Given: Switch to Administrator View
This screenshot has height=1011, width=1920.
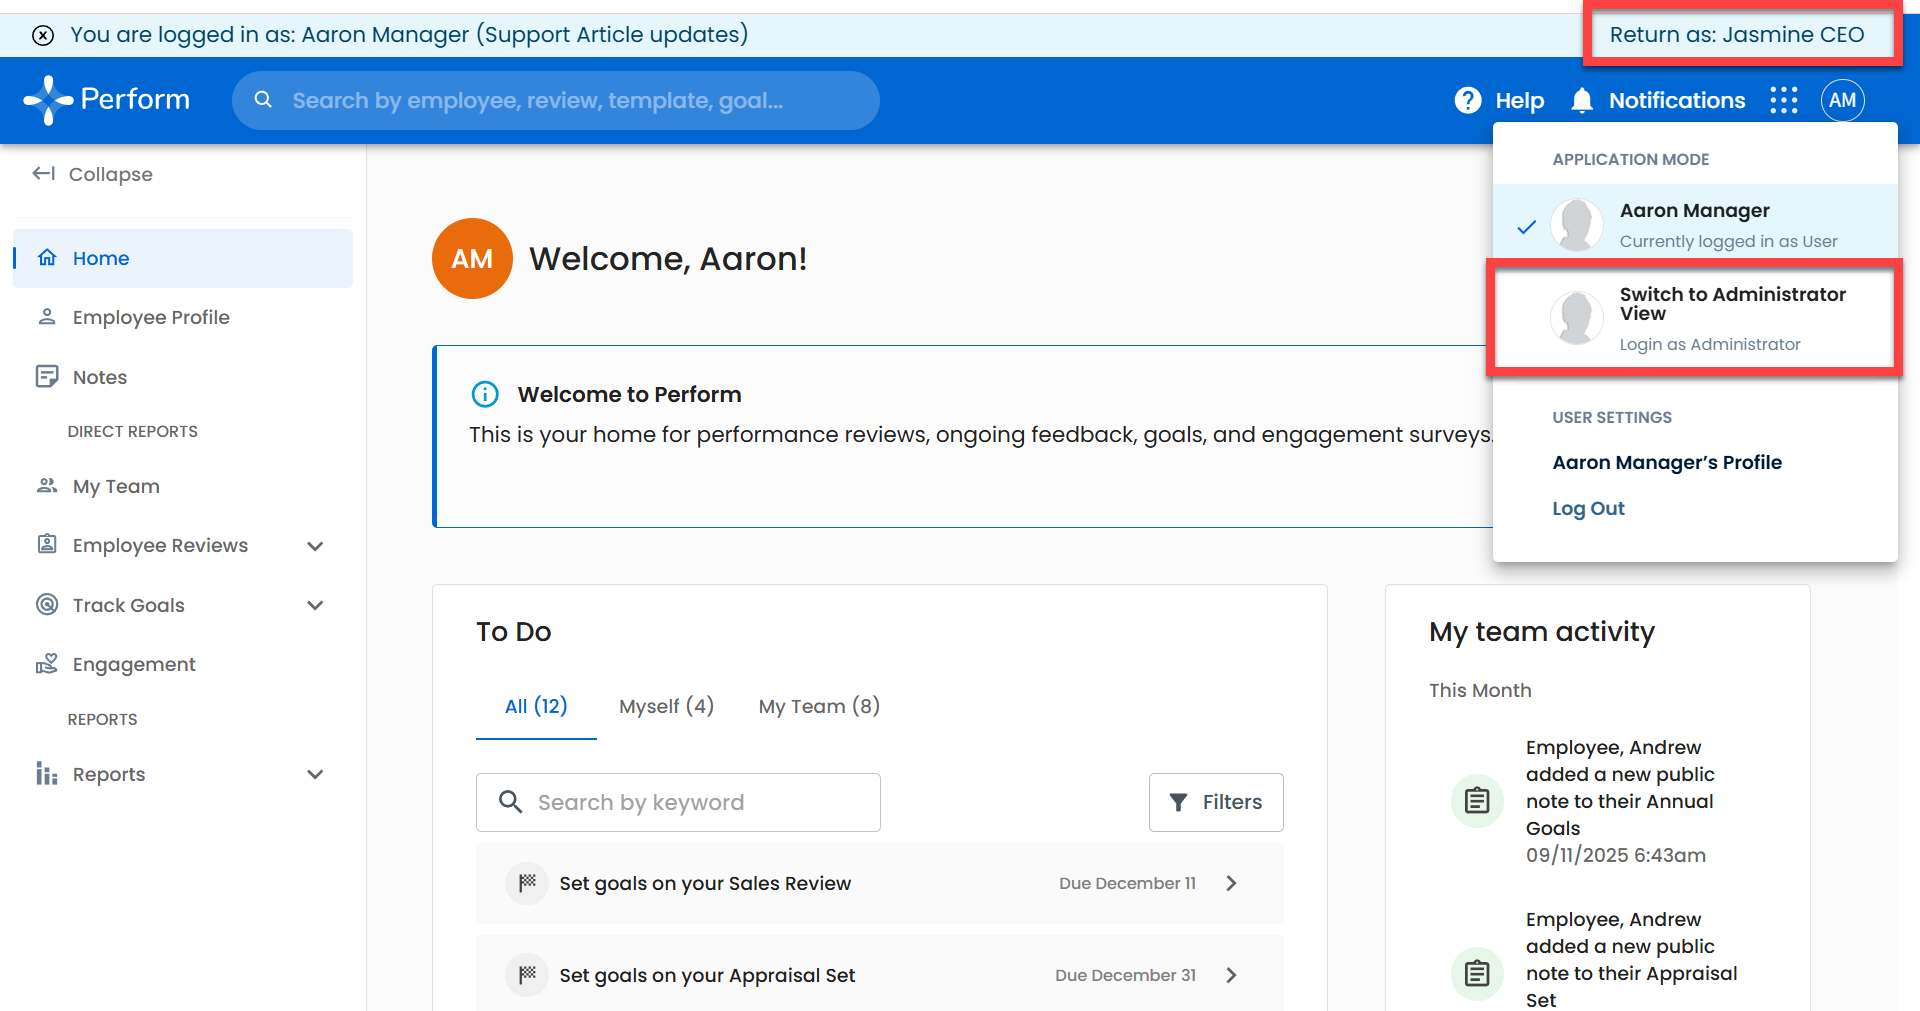Looking at the screenshot, I should pos(1695,318).
